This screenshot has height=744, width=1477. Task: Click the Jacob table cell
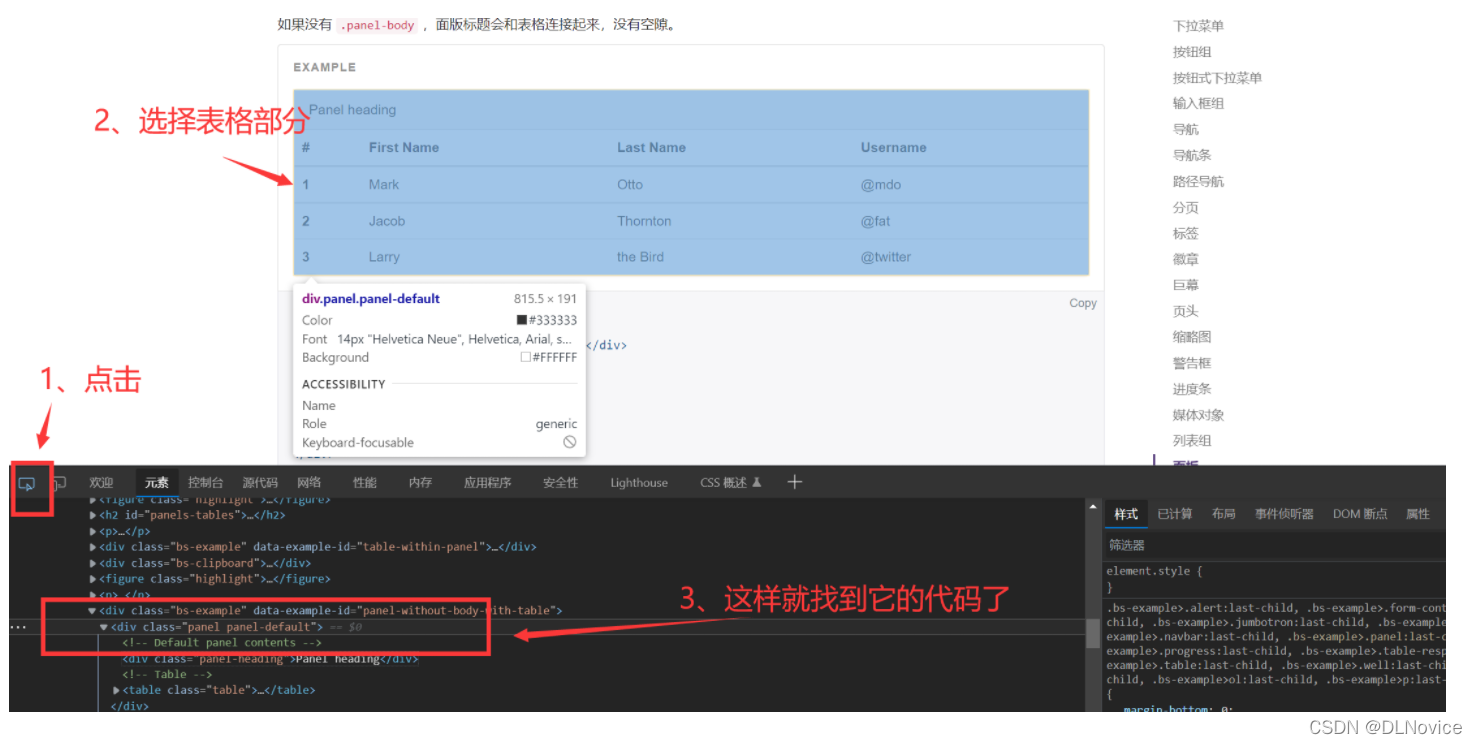point(387,221)
